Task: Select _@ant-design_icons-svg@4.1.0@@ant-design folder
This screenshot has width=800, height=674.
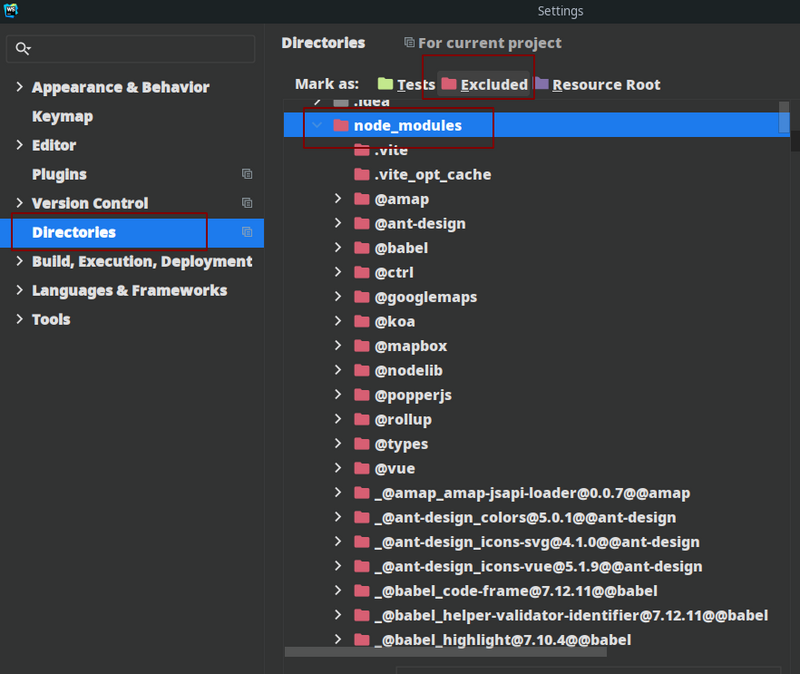Action: pyautogui.click(x=537, y=542)
